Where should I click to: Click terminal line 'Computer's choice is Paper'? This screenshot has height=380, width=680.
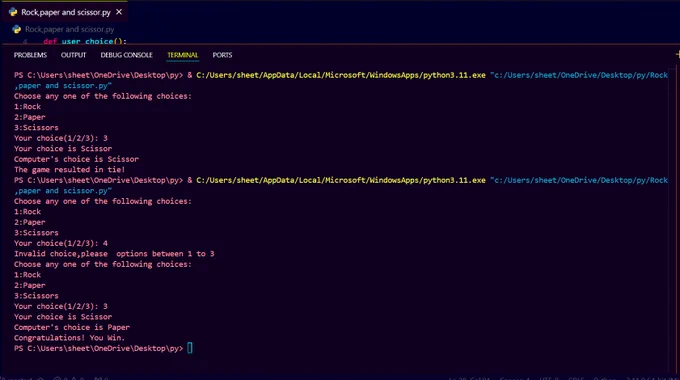[72, 328]
